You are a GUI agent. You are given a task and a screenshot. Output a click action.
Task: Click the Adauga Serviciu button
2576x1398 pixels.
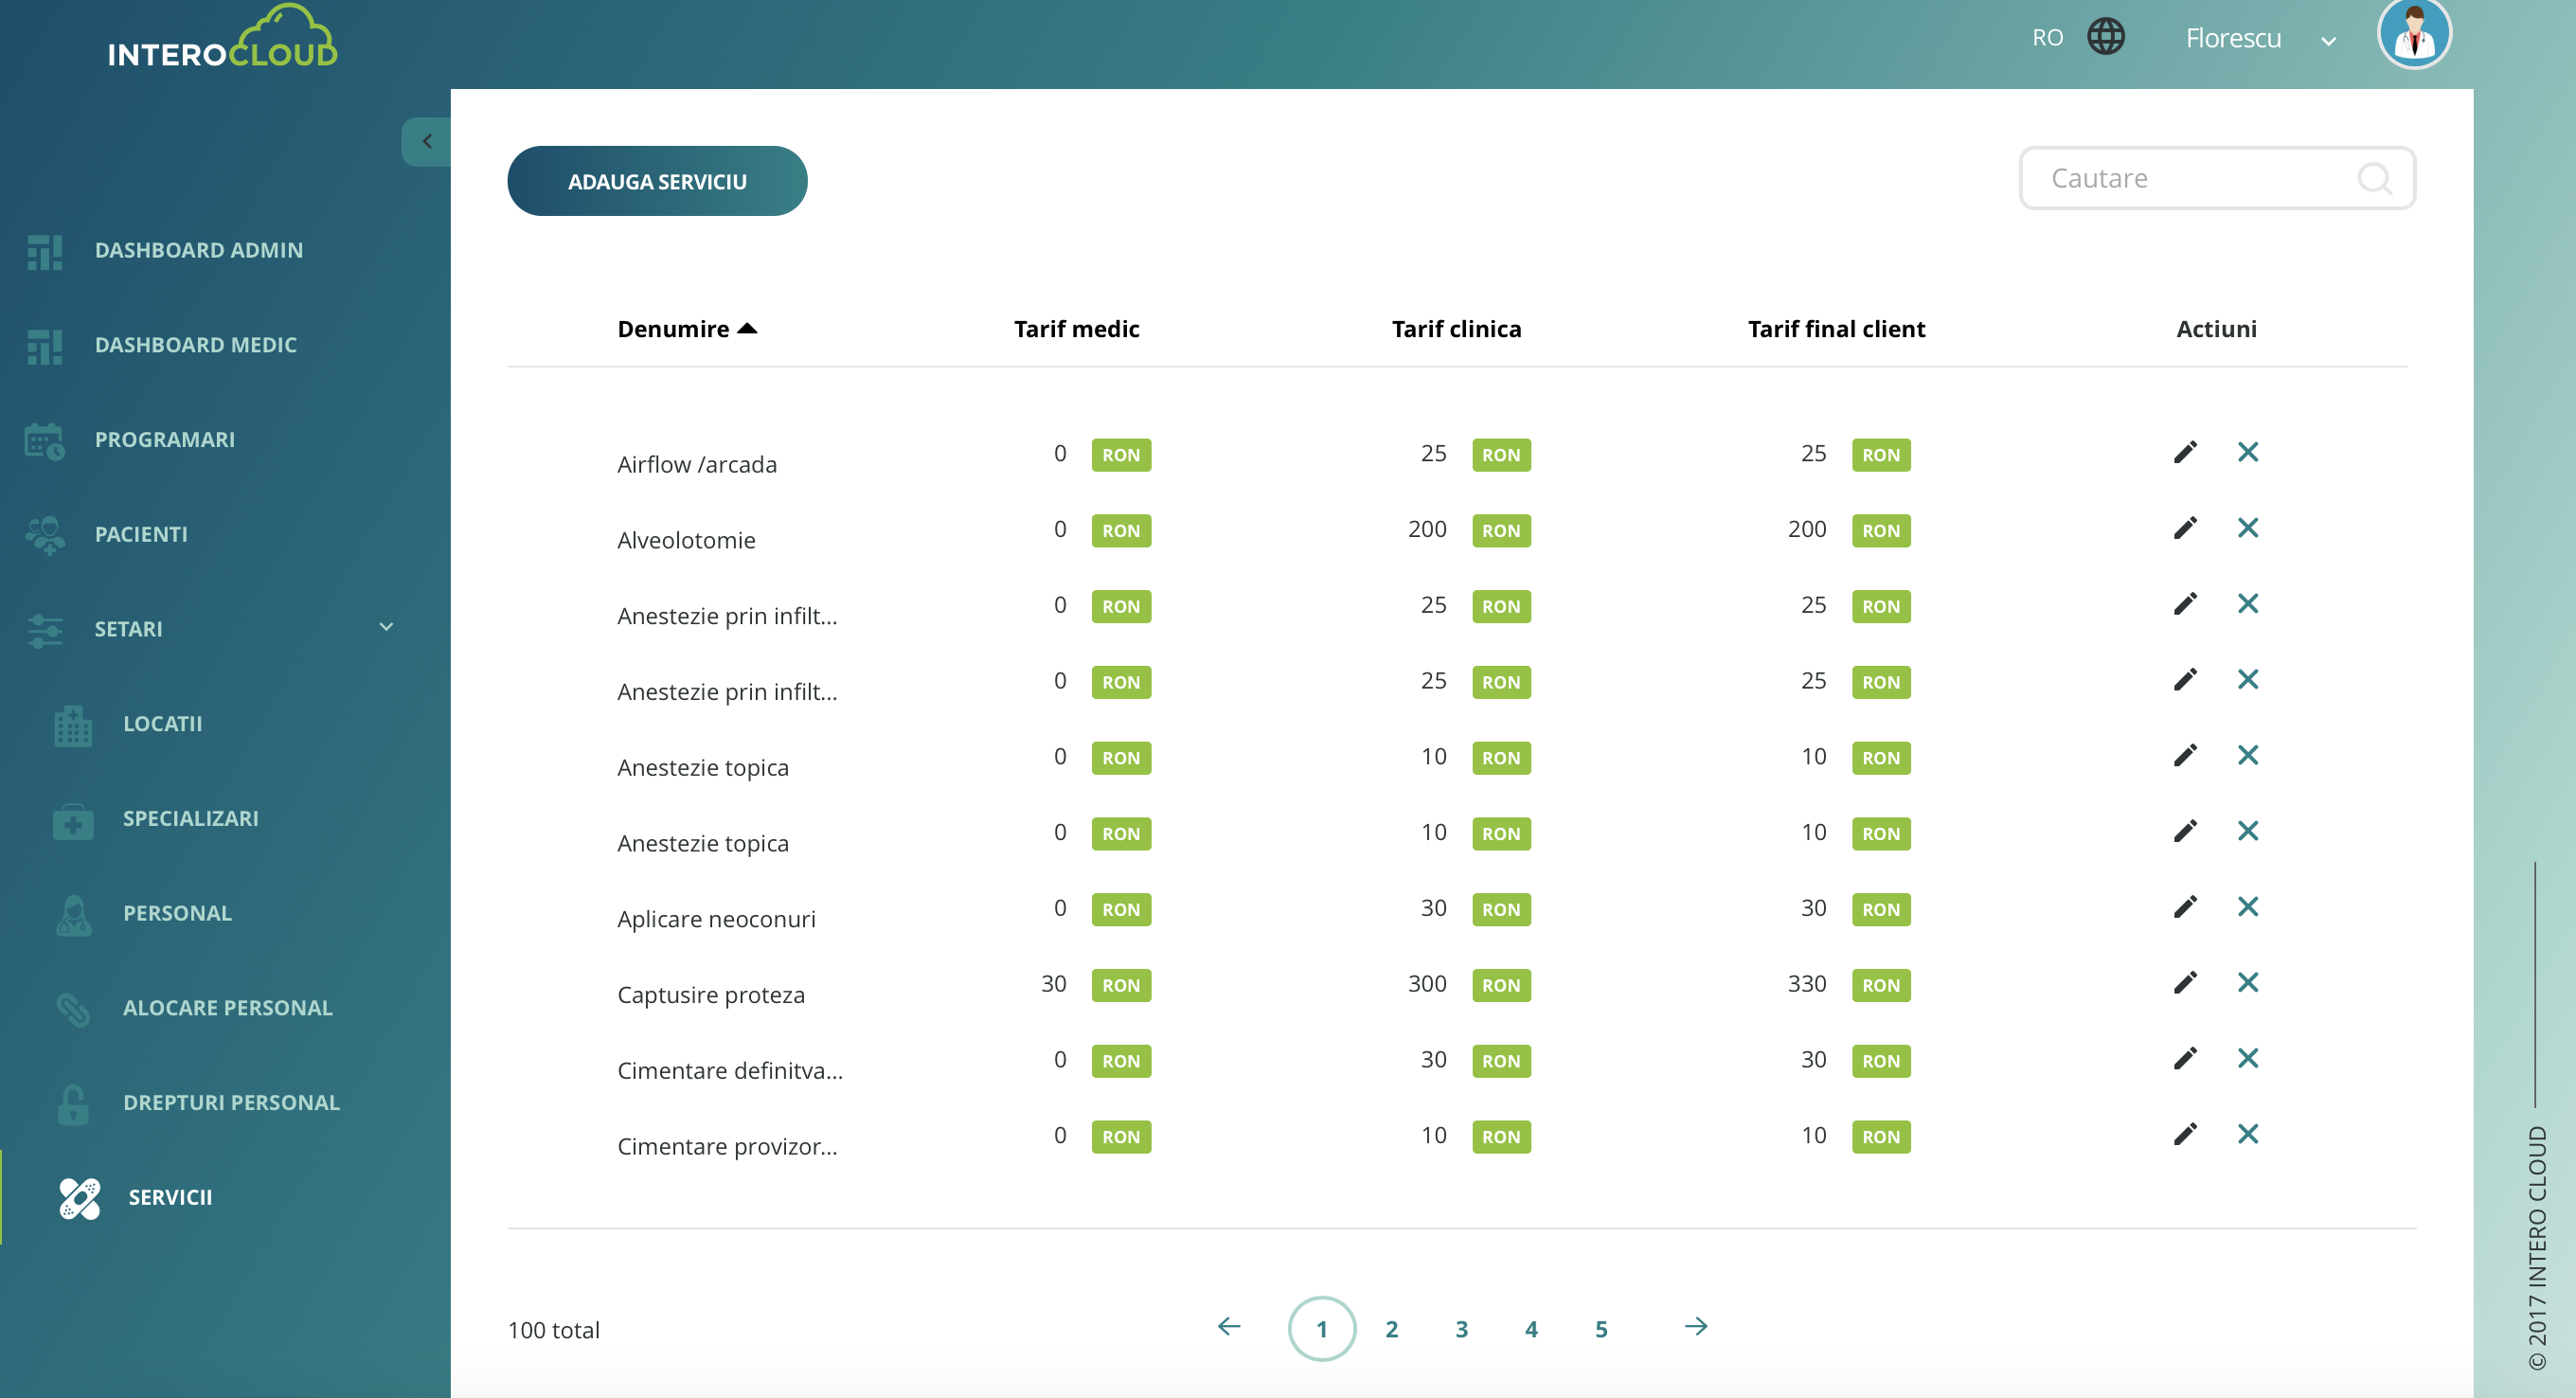tap(657, 181)
